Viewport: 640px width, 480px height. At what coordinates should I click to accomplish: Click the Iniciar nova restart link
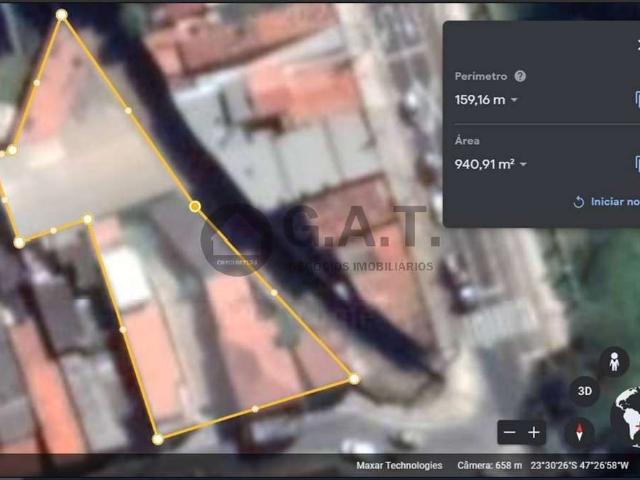point(614,202)
